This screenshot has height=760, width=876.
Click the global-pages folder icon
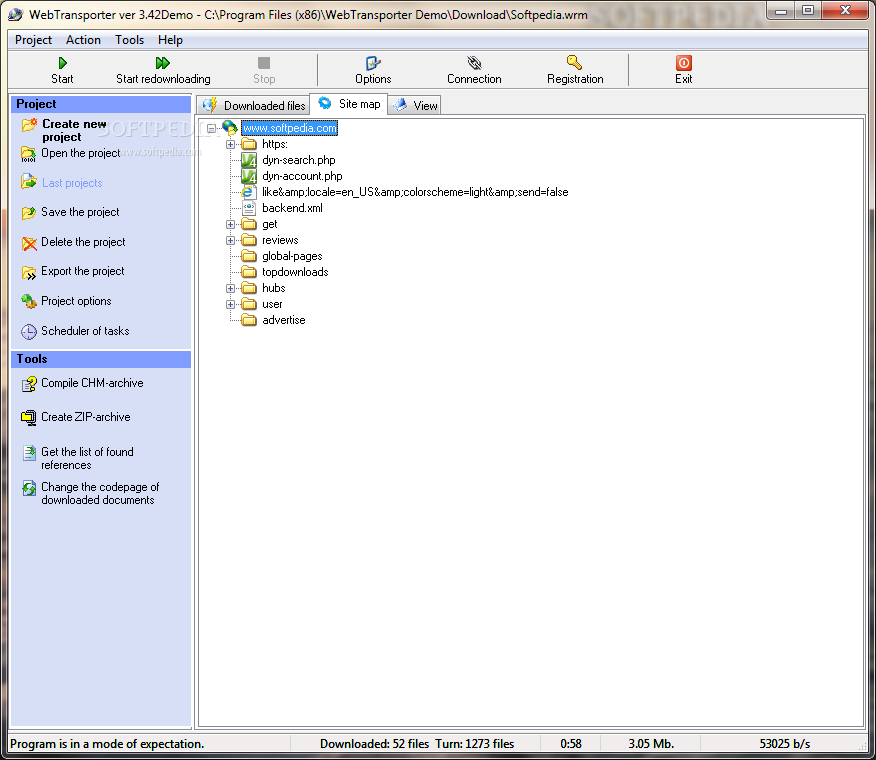click(x=249, y=256)
